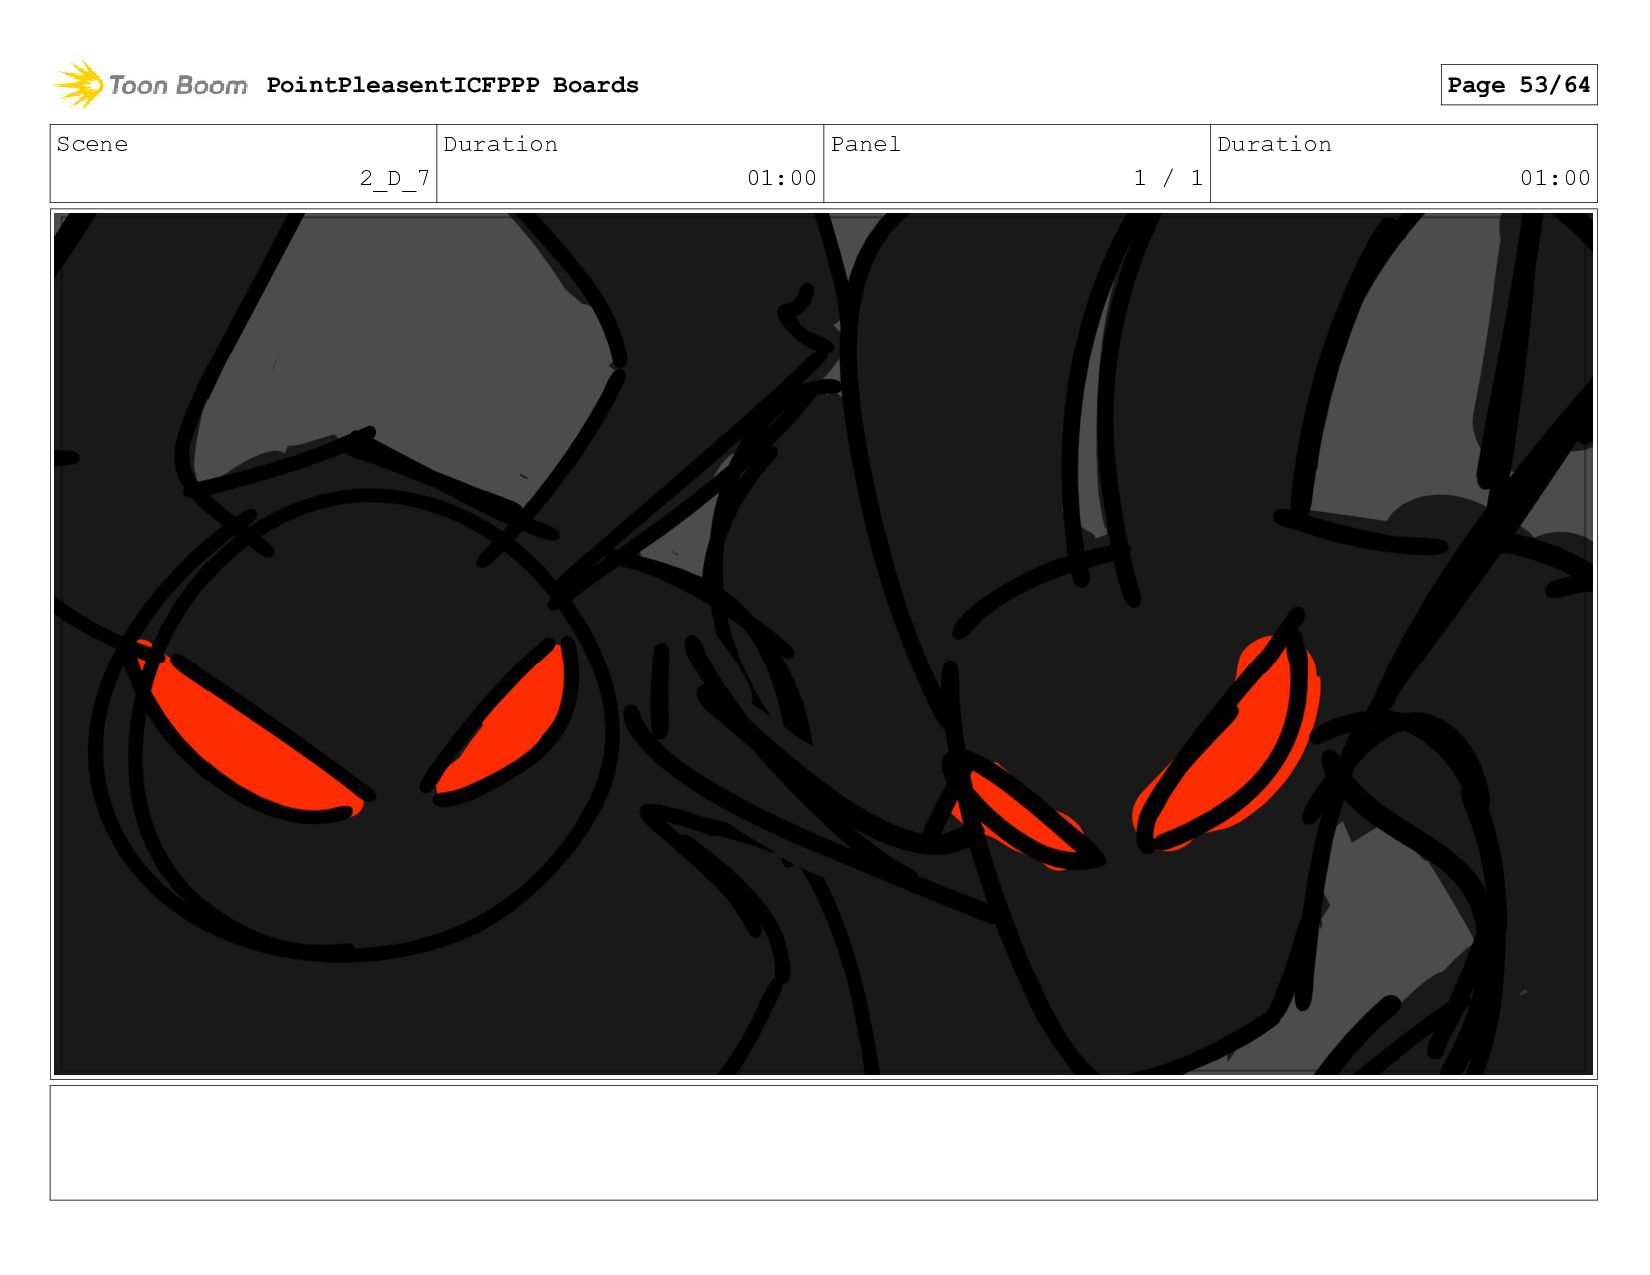Click the 'Panel' header label
The height and width of the screenshot is (1275, 1650).
[x=865, y=144]
